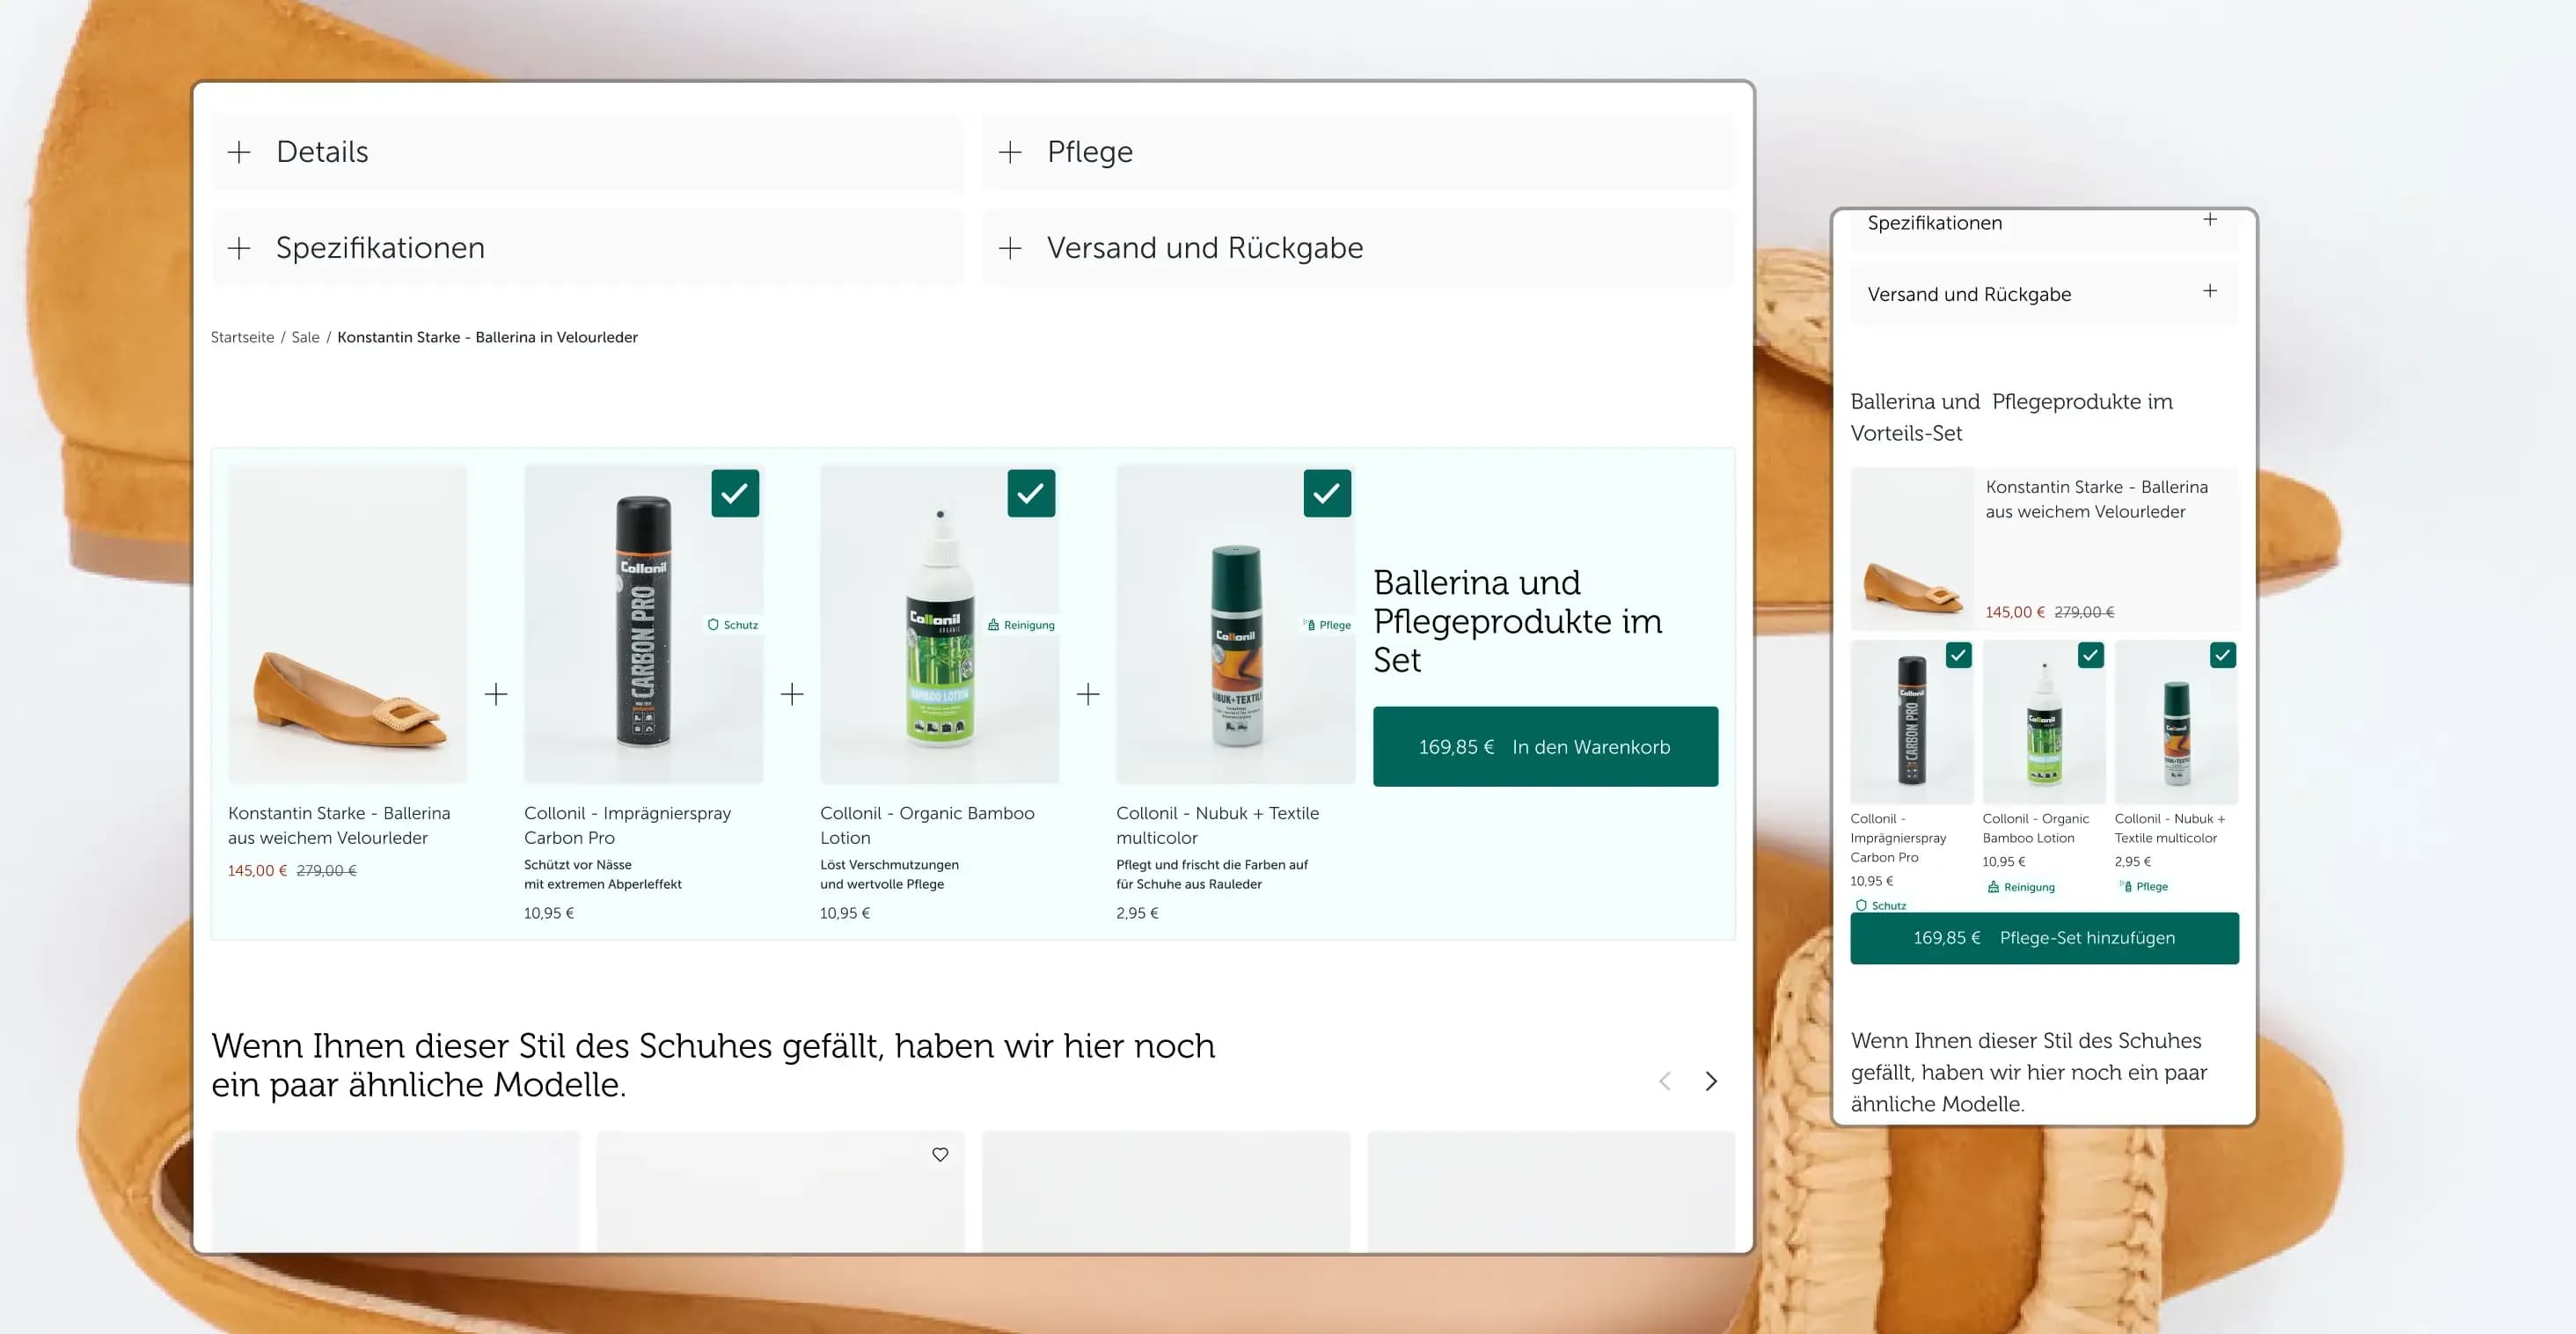Click the Pflege tag on Nubuk image
Image resolution: width=2576 pixels, height=1334 pixels.
click(1327, 625)
